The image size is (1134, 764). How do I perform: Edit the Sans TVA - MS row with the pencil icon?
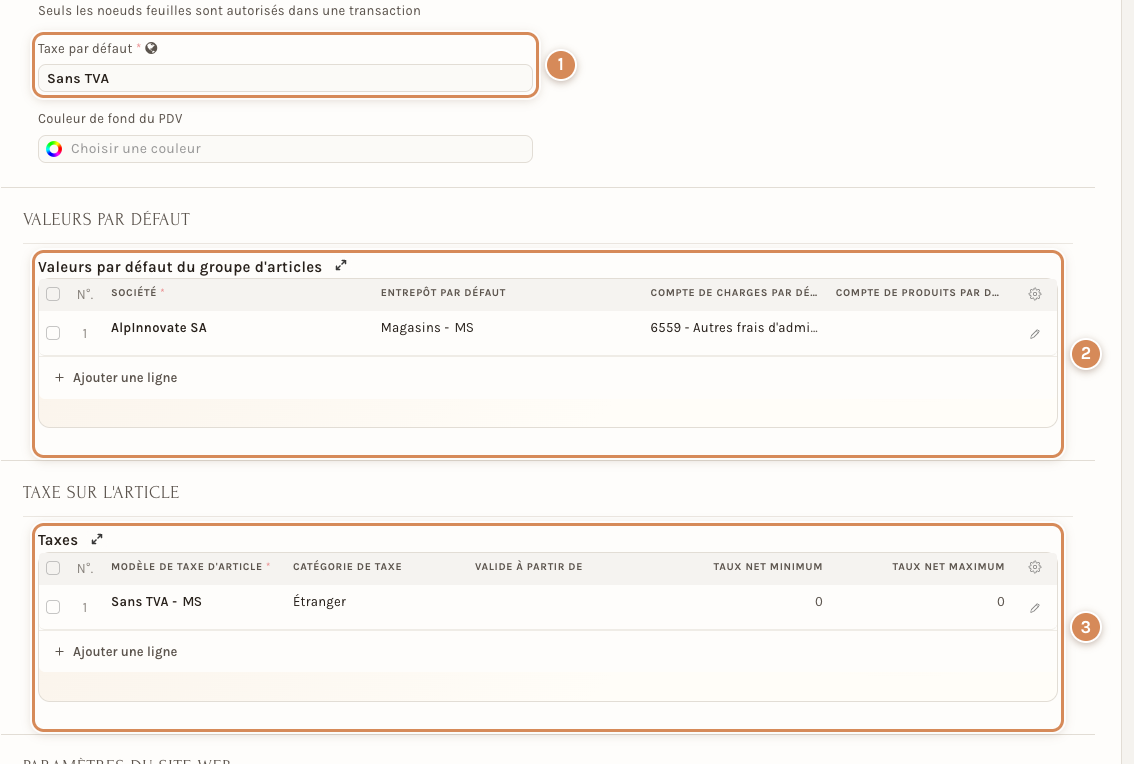tap(1035, 608)
